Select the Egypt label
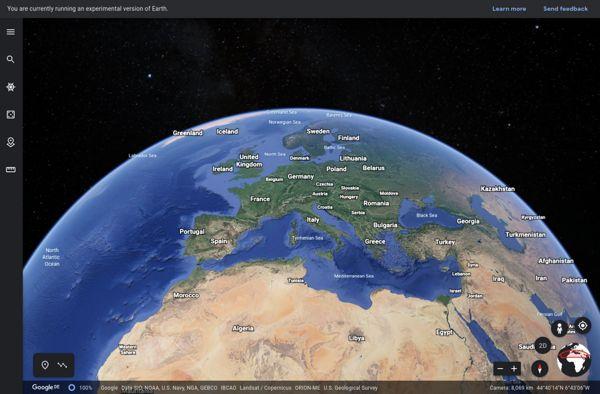The width and height of the screenshot is (600, 394). coord(445,332)
